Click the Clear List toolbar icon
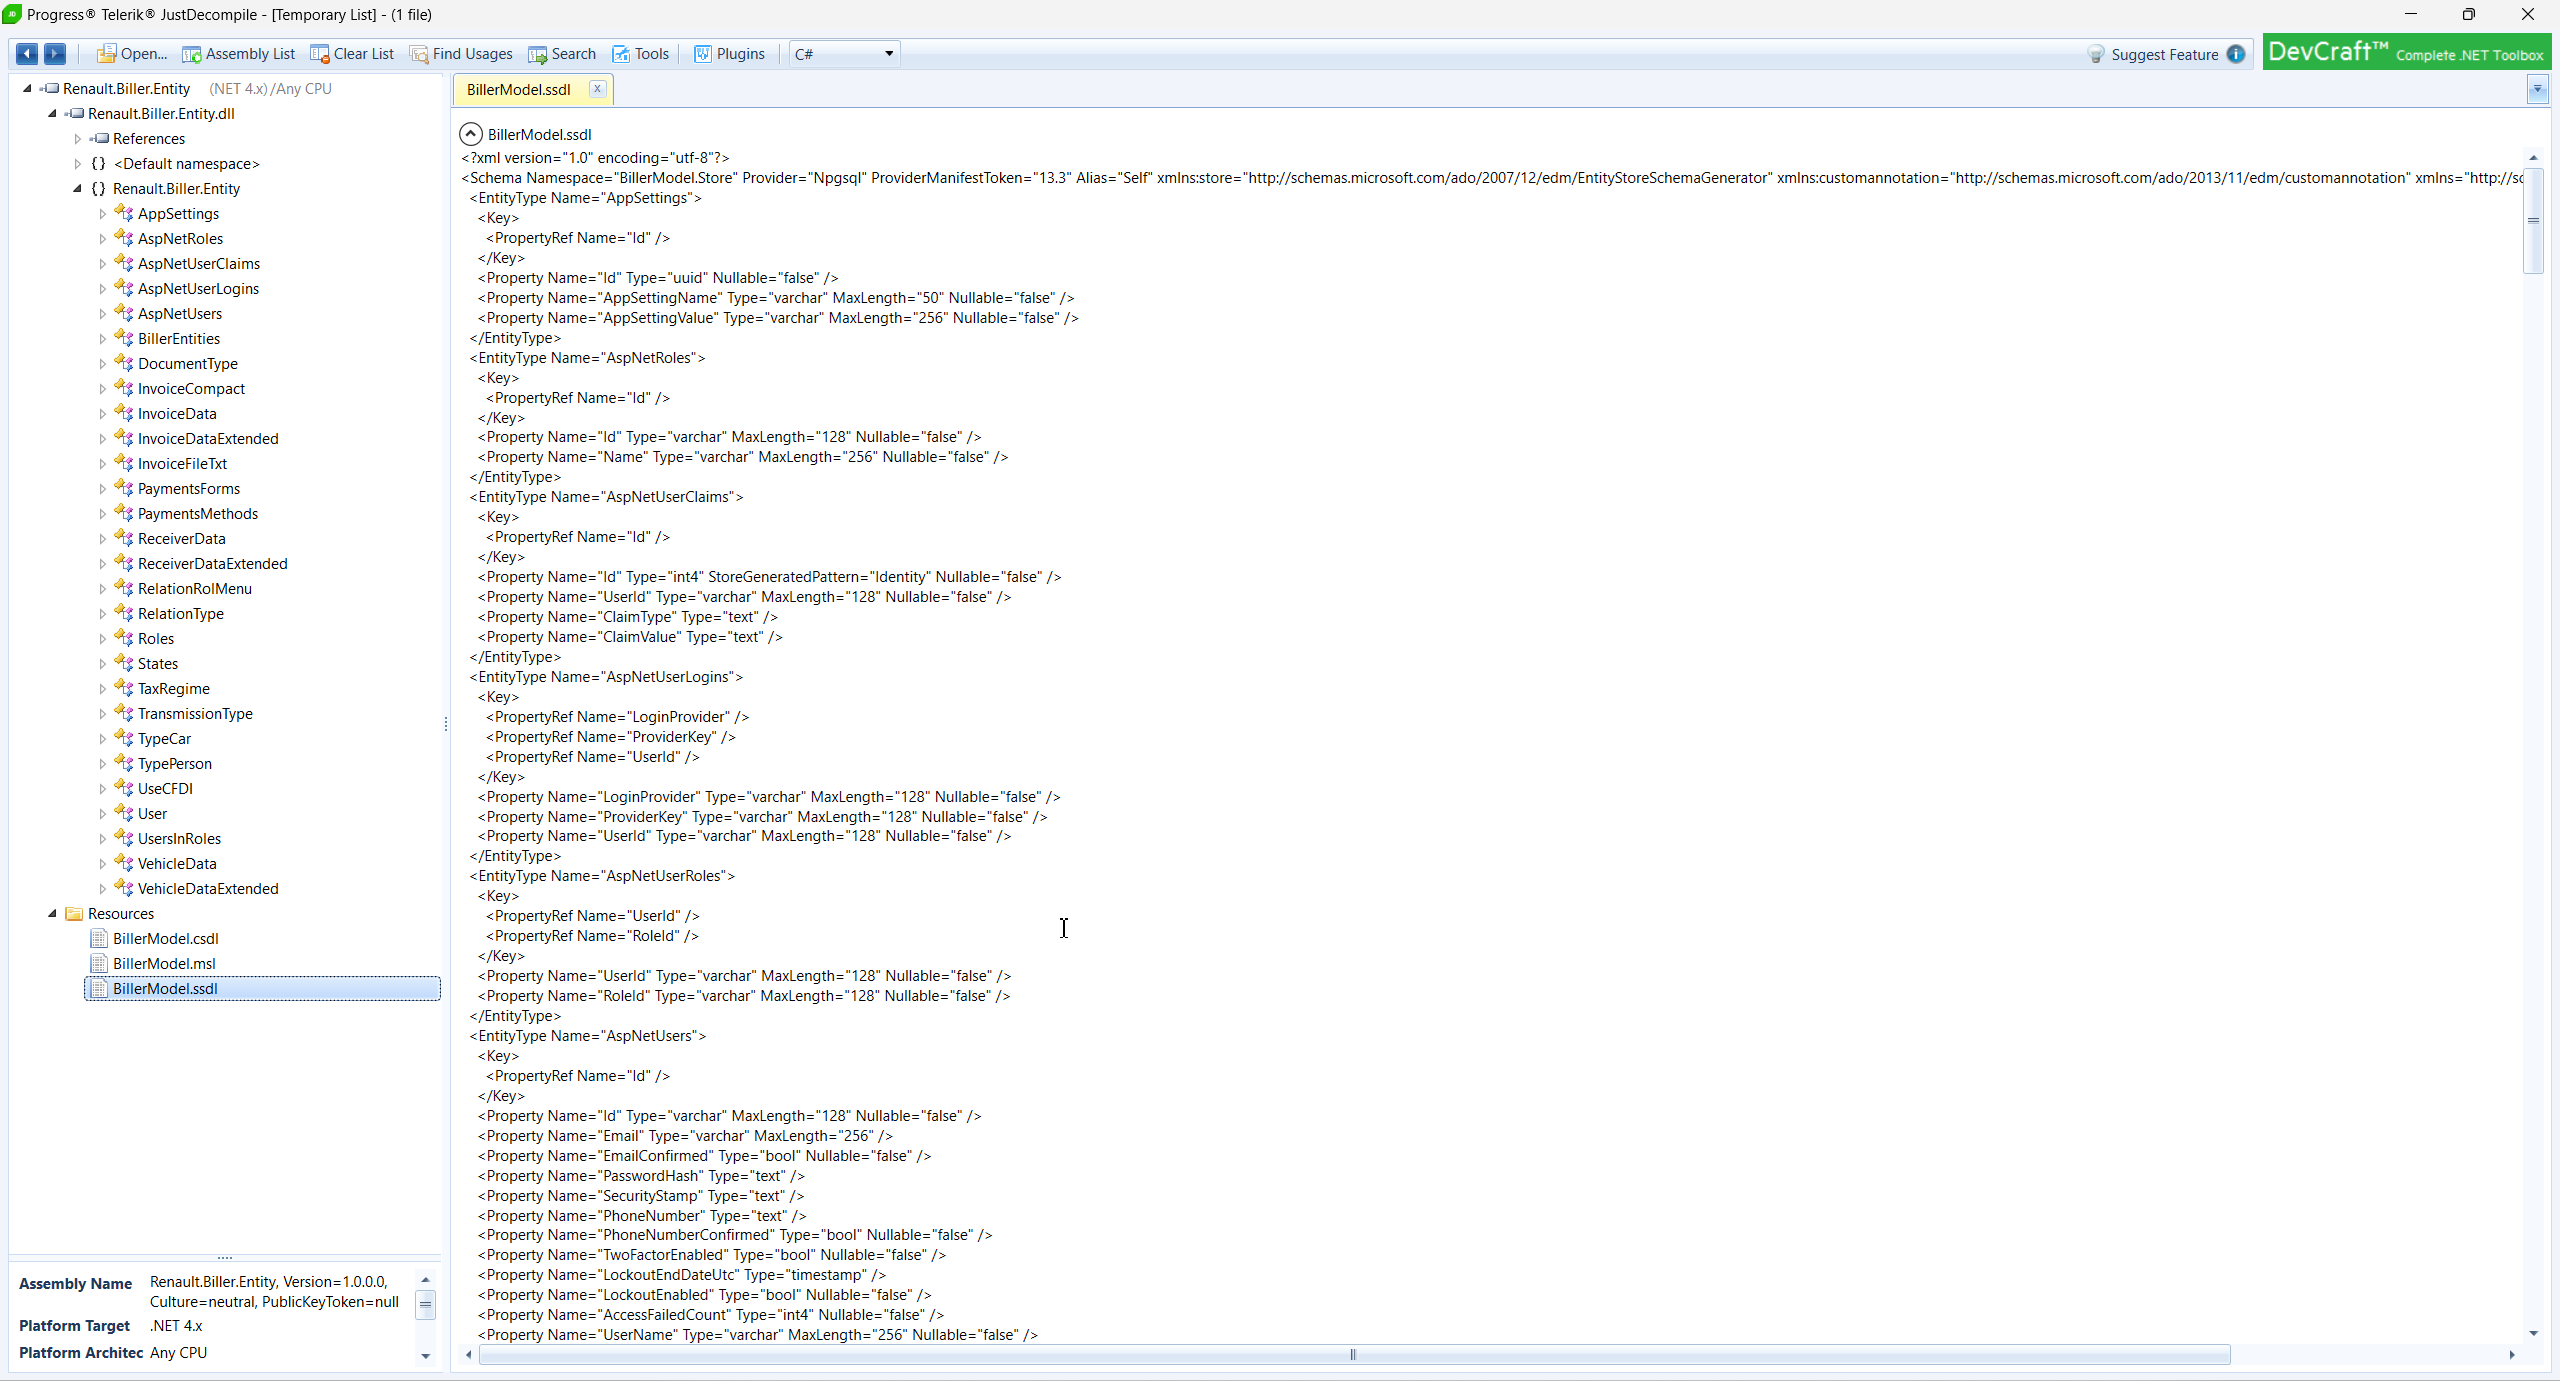 [x=352, y=53]
